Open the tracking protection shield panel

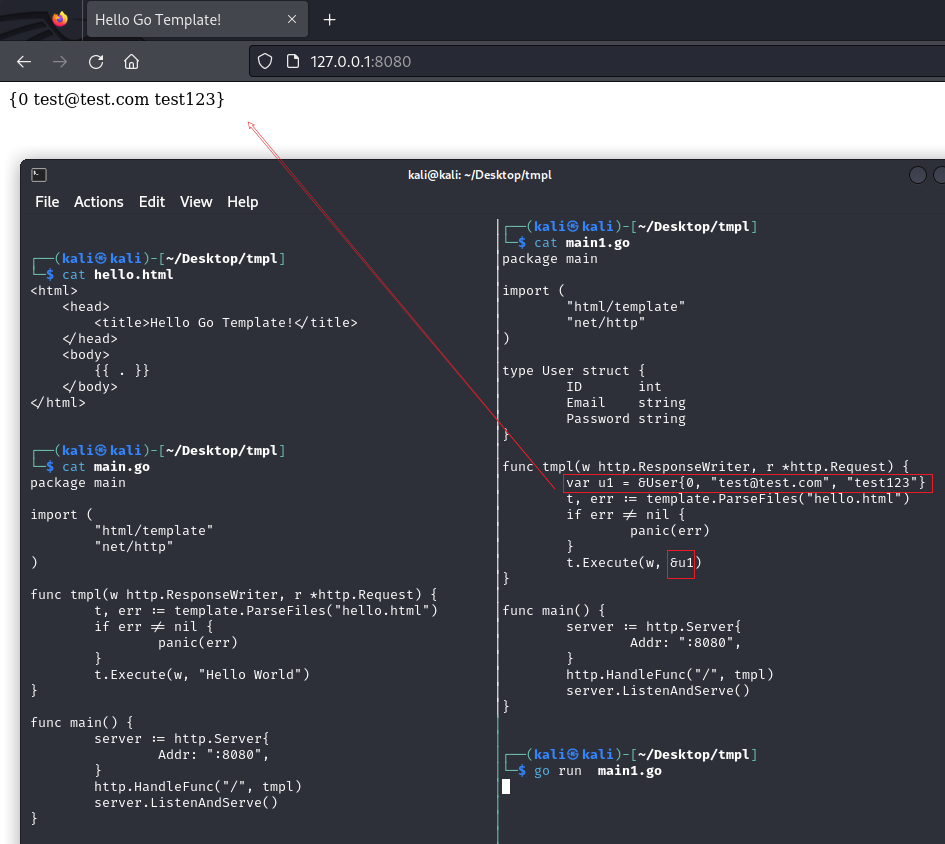point(265,61)
